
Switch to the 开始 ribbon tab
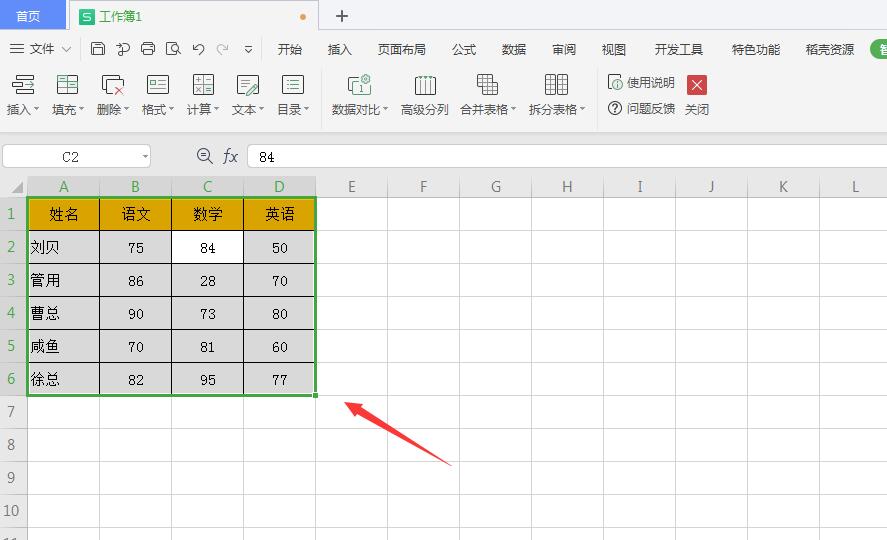(x=290, y=50)
